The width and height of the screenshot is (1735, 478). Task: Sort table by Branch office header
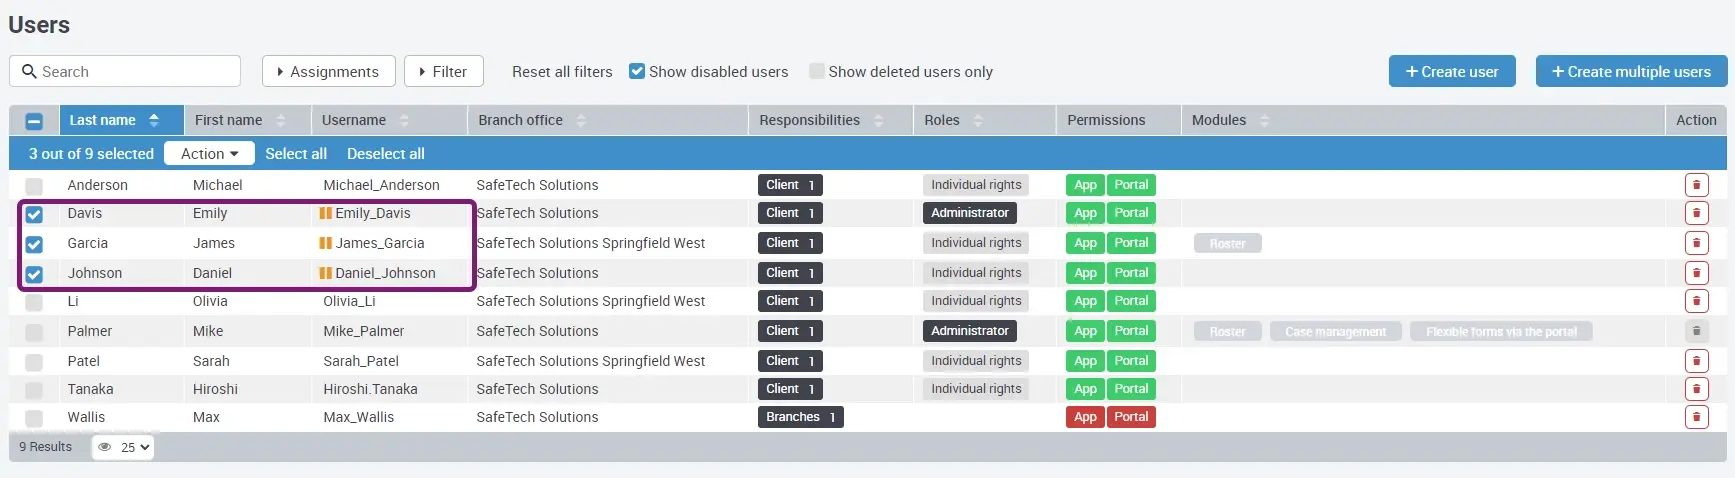[521, 120]
